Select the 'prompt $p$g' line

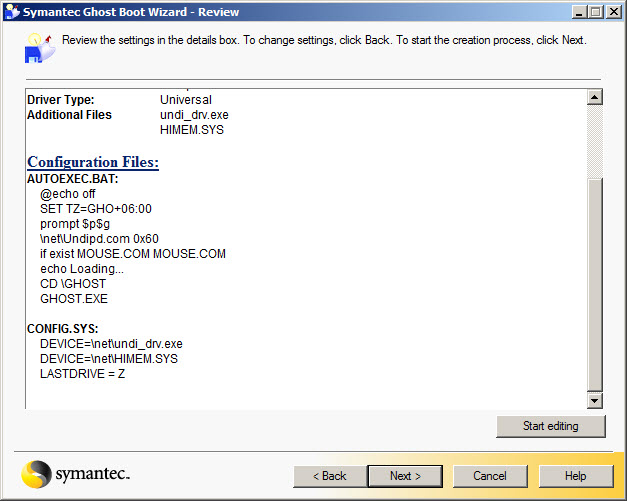coord(75,224)
